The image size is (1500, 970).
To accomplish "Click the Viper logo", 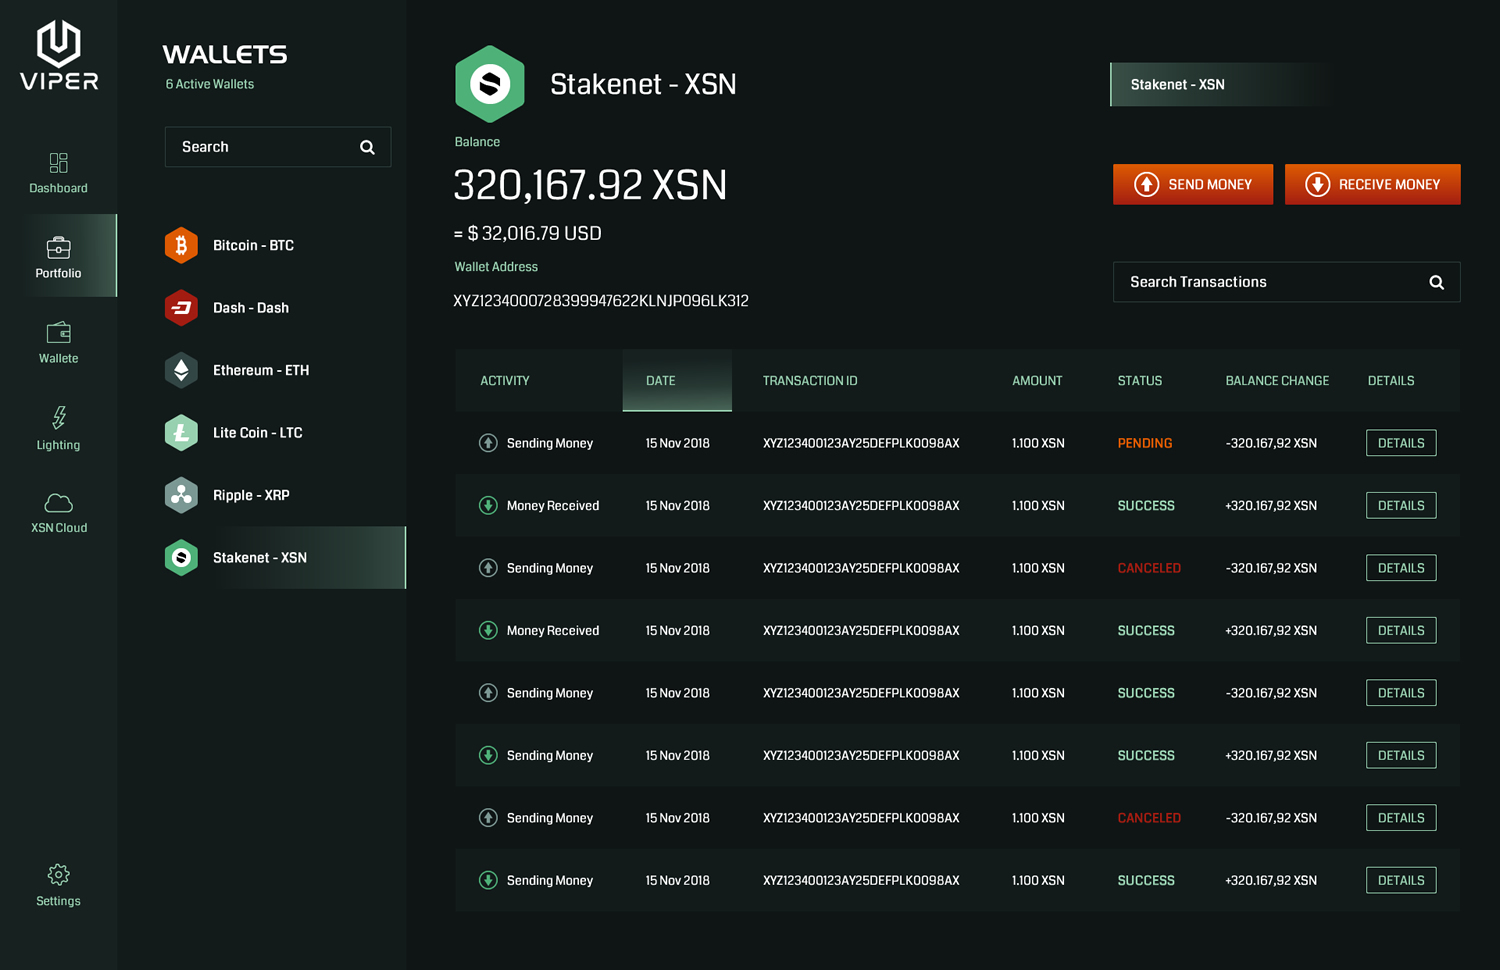I will 59,55.
